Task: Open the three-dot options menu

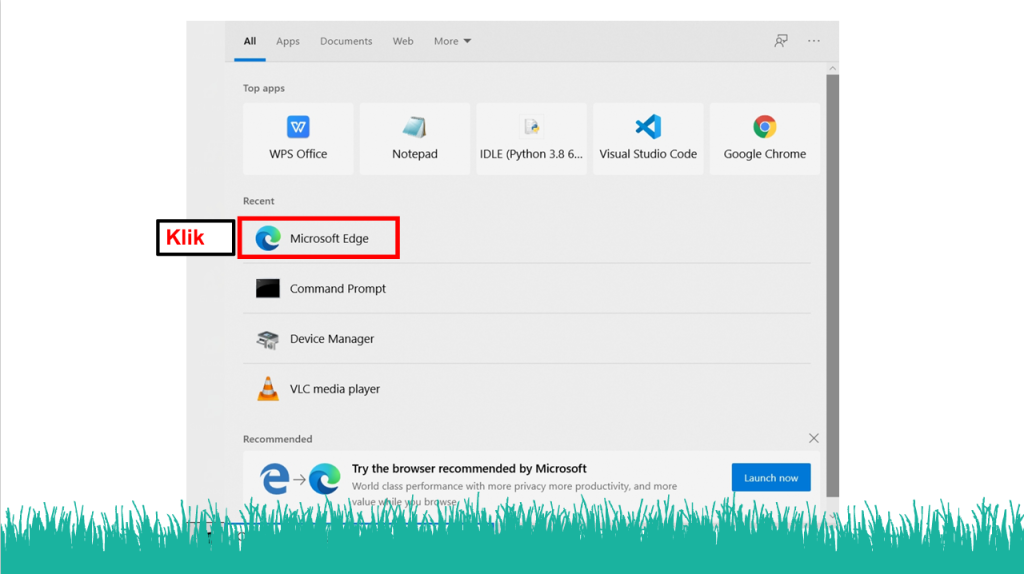Action: [x=814, y=41]
